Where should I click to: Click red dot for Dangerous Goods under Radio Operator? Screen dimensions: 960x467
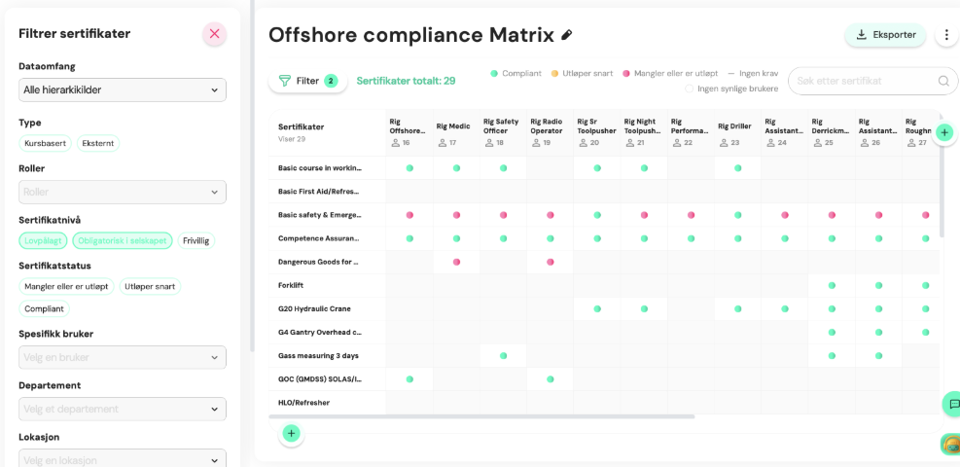pyautogui.click(x=550, y=262)
